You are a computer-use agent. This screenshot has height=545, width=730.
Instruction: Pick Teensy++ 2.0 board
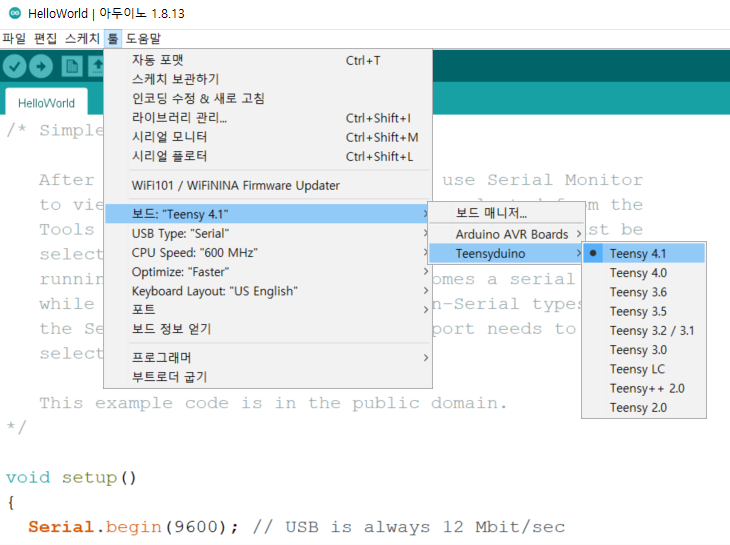[644, 388]
